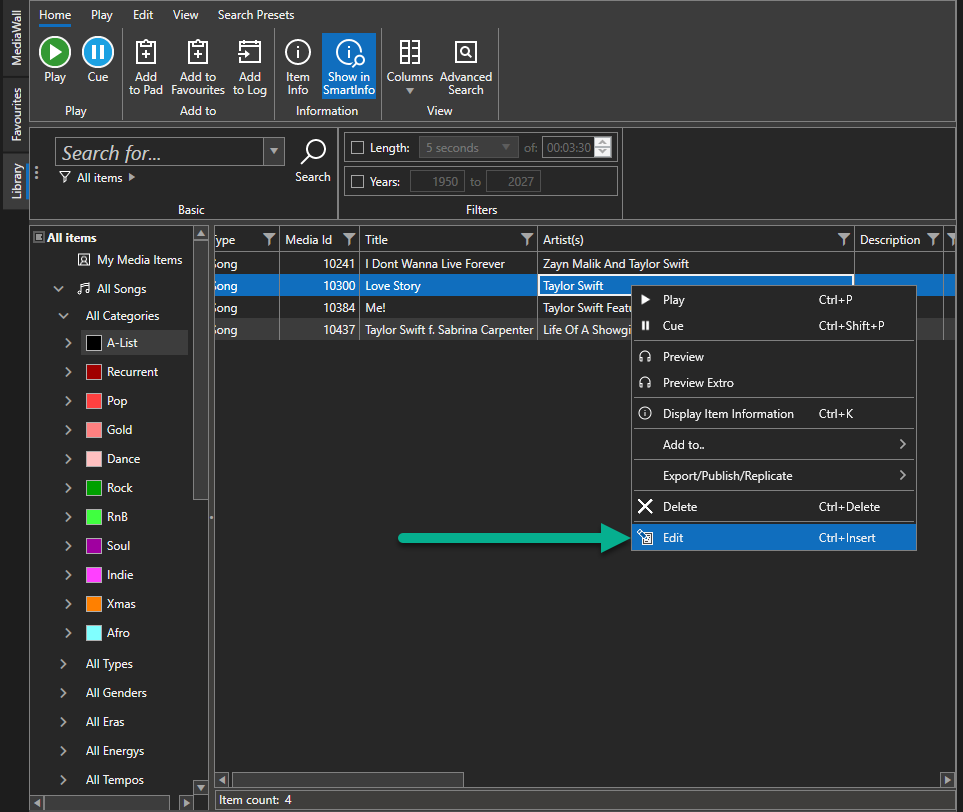This screenshot has height=812, width=963.
Task: Click the Title column filter icon
Action: click(527, 240)
